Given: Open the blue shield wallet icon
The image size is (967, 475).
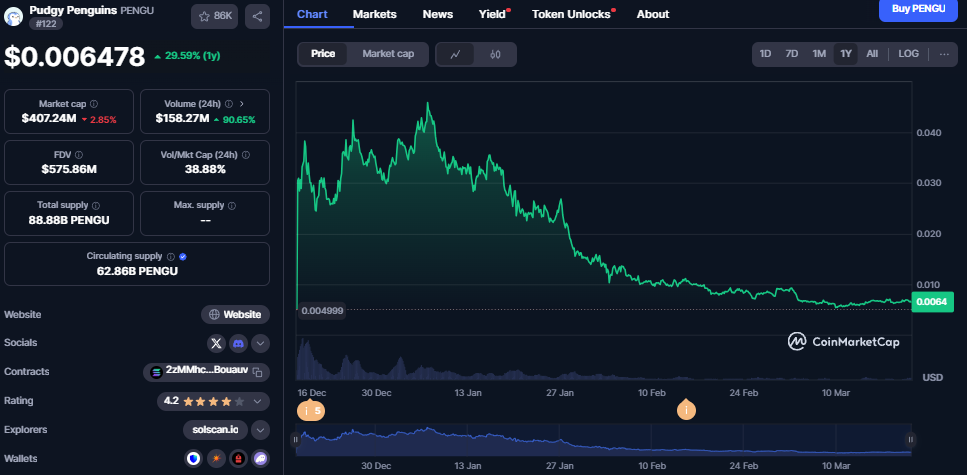Looking at the screenshot, I should point(194,458).
